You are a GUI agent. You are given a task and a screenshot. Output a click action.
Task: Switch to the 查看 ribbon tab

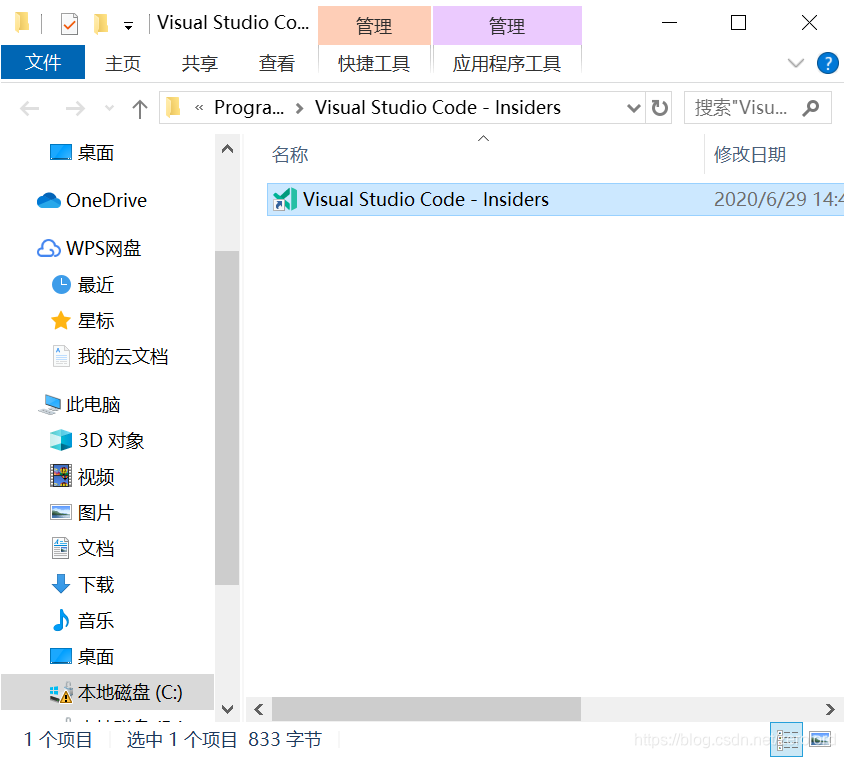[277, 62]
